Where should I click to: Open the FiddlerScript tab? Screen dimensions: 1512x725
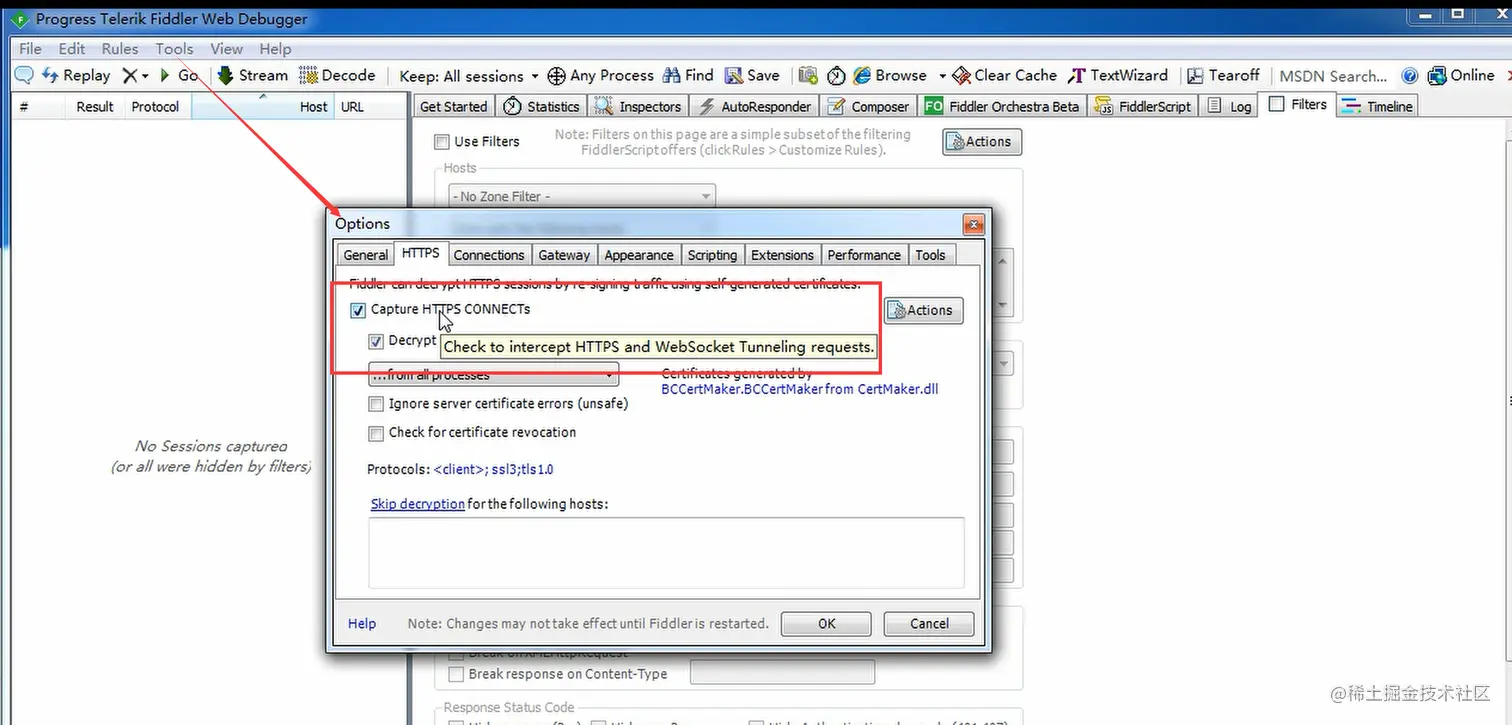pyautogui.click(x=1143, y=106)
